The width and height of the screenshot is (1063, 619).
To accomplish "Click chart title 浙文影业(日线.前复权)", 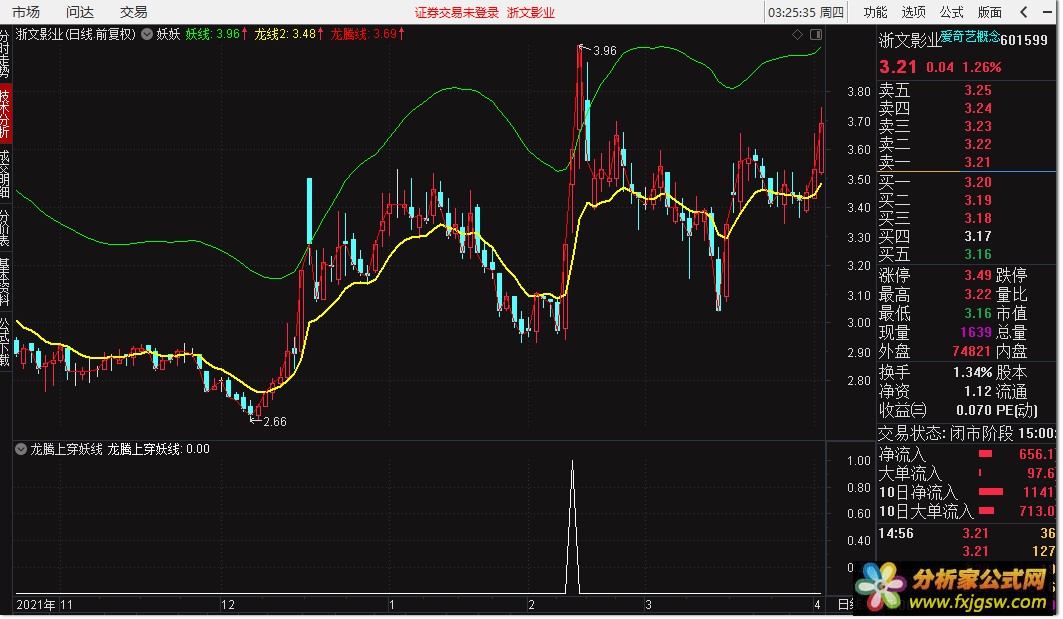I will 76,34.
